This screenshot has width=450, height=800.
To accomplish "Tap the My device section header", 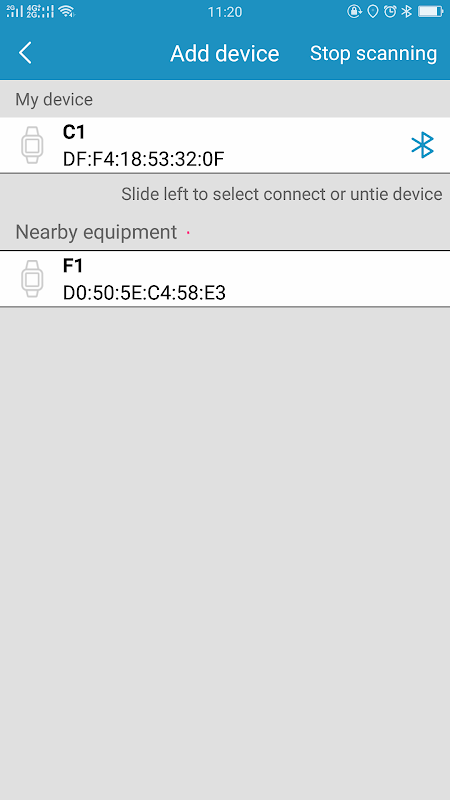I will 54,99.
